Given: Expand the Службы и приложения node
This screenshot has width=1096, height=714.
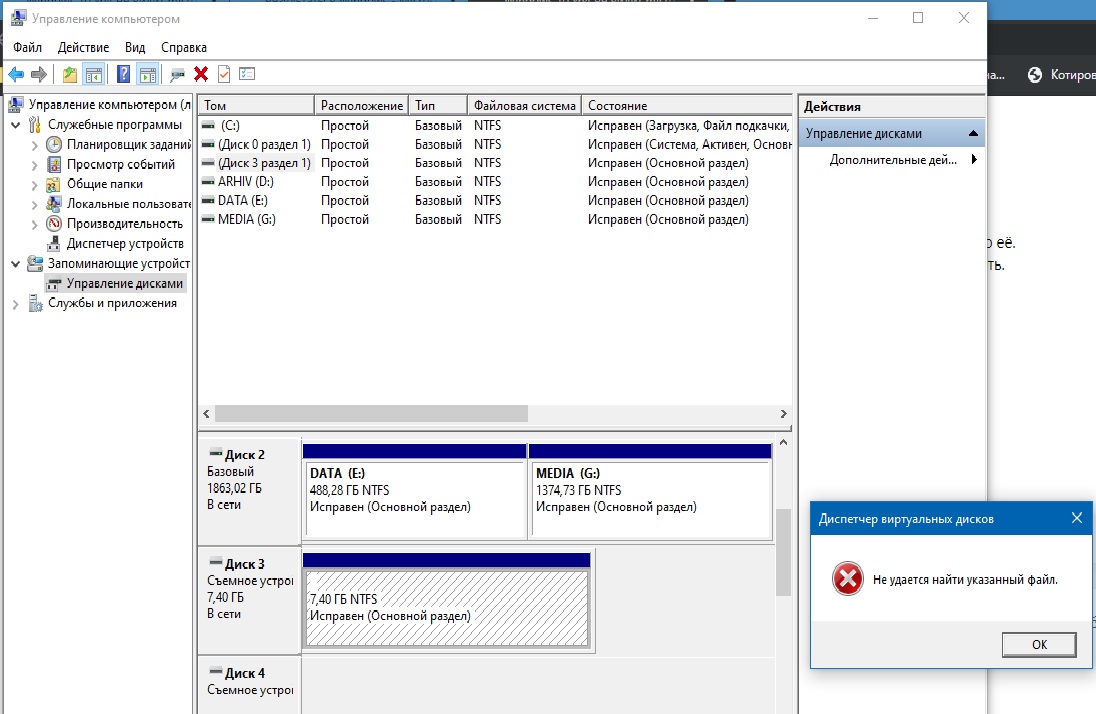Looking at the screenshot, I should tap(15, 304).
